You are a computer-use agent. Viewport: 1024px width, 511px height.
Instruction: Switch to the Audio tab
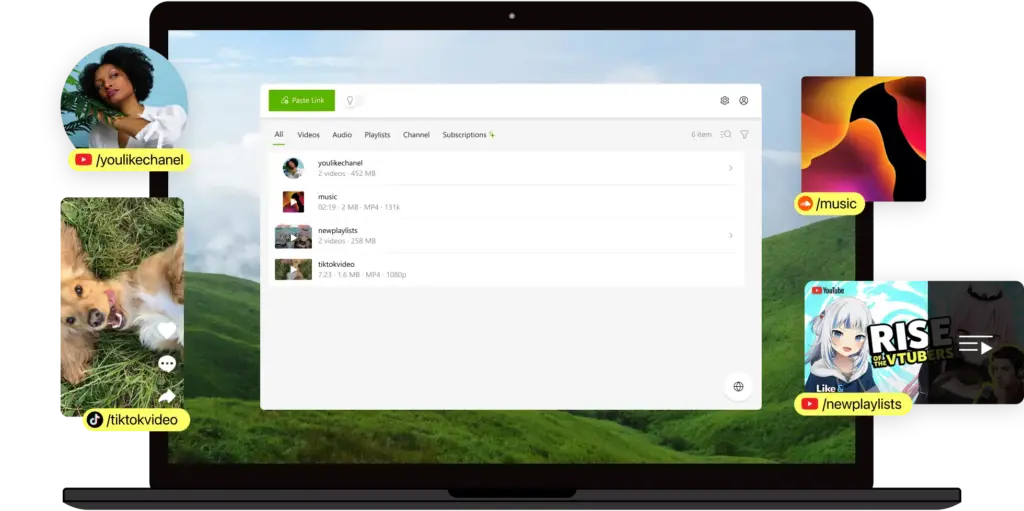pyautogui.click(x=342, y=135)
